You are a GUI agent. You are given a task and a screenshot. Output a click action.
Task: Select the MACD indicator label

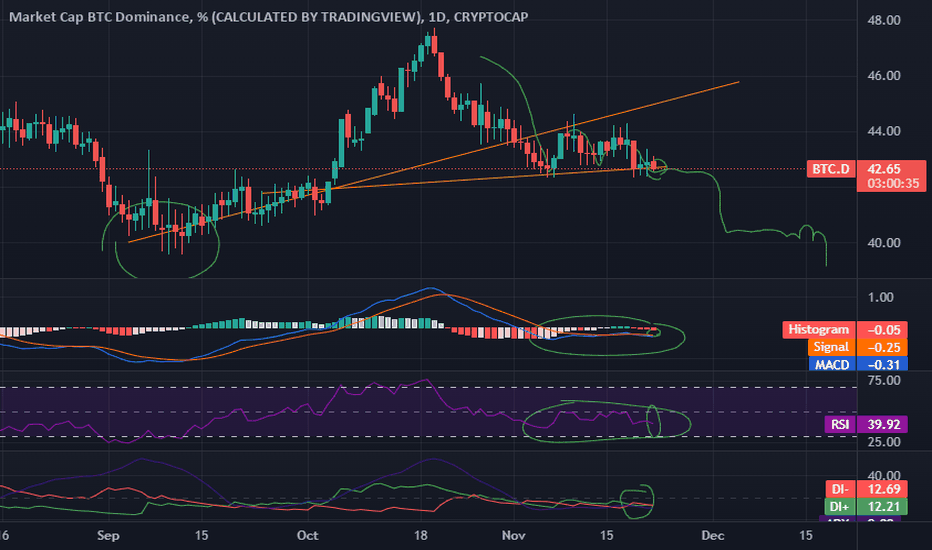click(x=832, y=364)
